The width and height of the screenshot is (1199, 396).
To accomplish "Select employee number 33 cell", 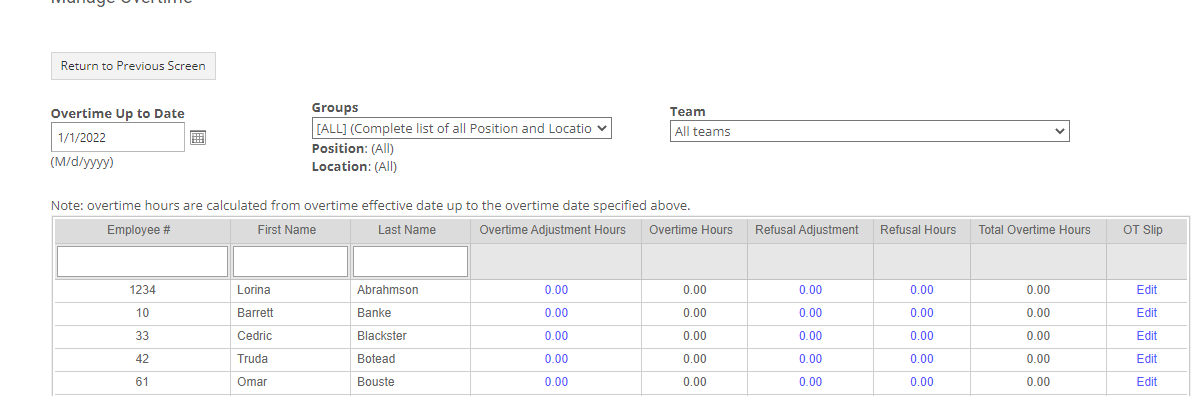I will [142, 336].
